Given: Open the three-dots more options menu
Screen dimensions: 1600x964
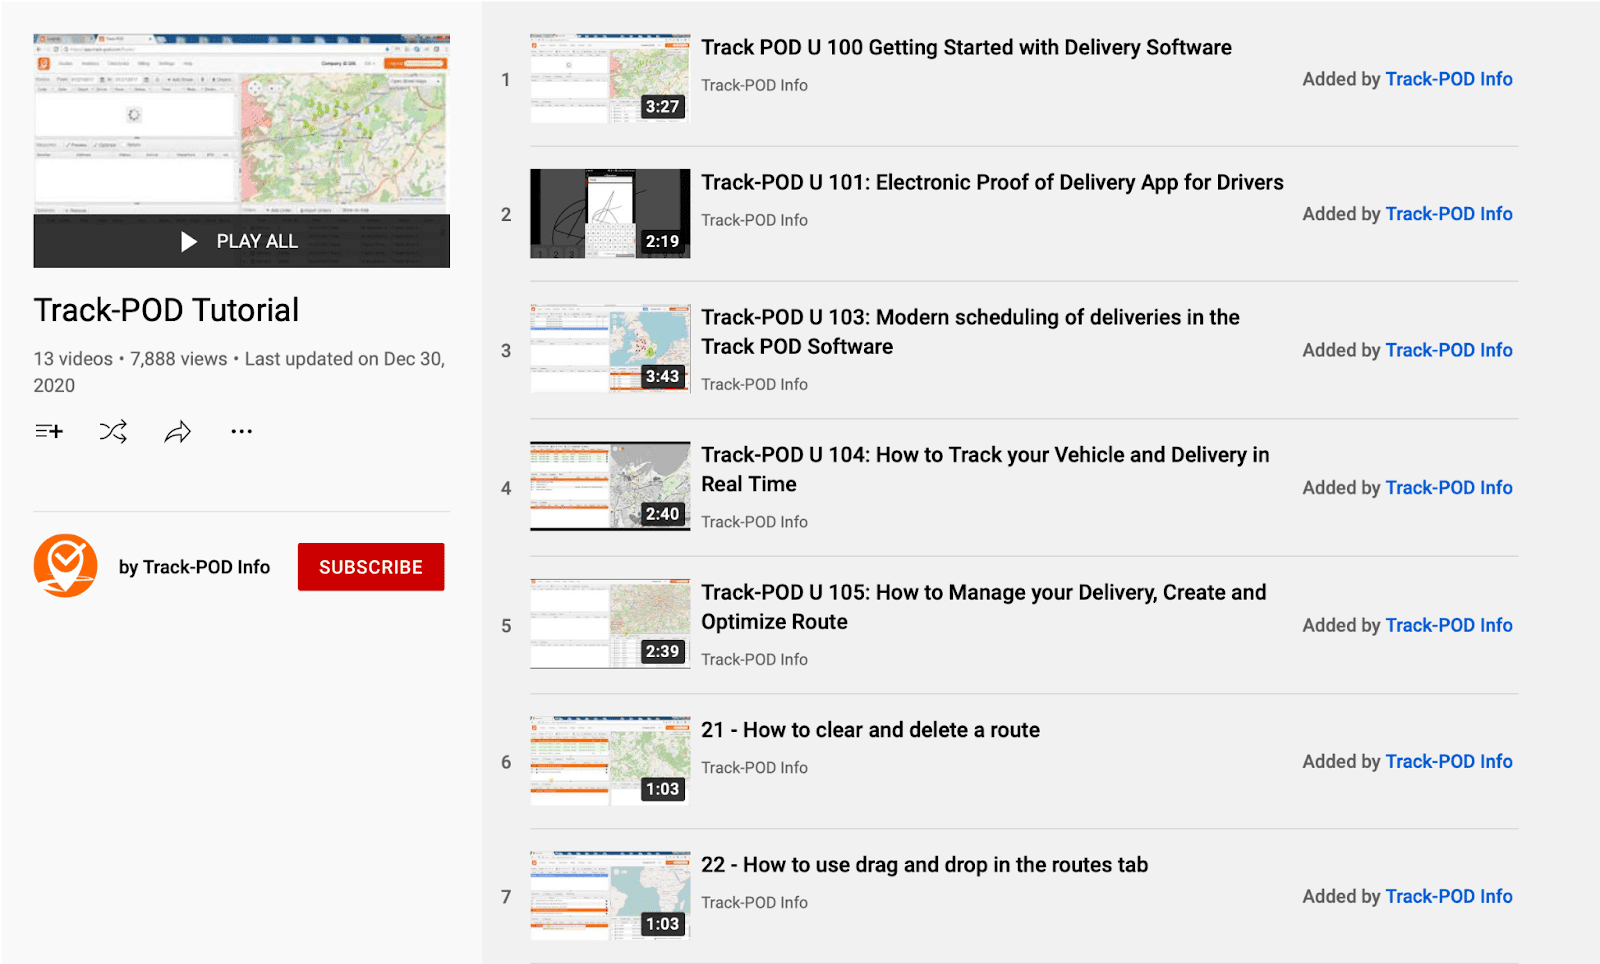Looking at the screenshot, I should point(241,431).
